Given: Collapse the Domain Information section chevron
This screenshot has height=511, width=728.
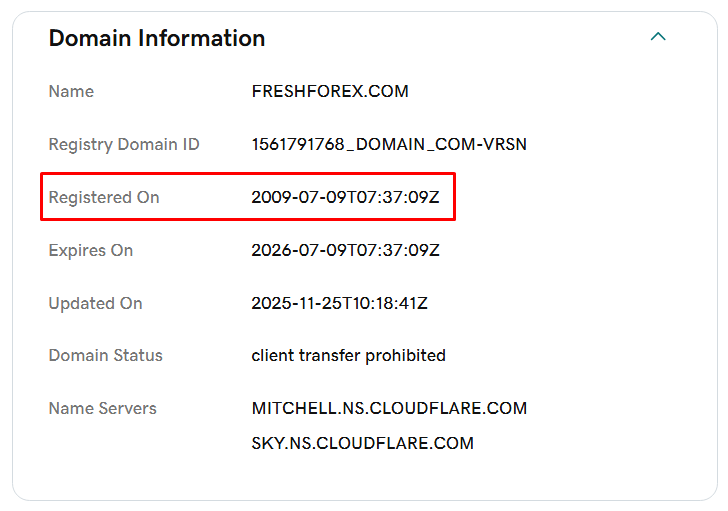Looking at the screenshot, I should tap(658, 37).
